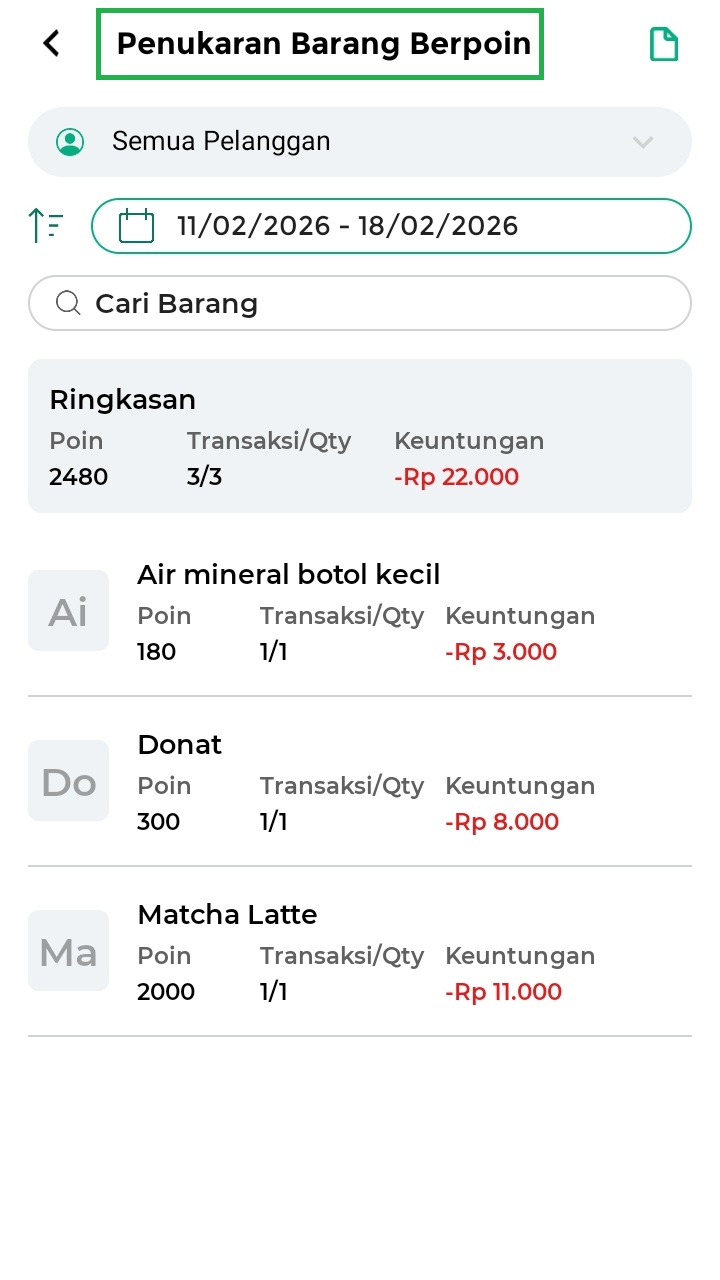
Task: Open the date range 11/02/2026 - 18/02/2026 picker
Action: click(391, 226)
